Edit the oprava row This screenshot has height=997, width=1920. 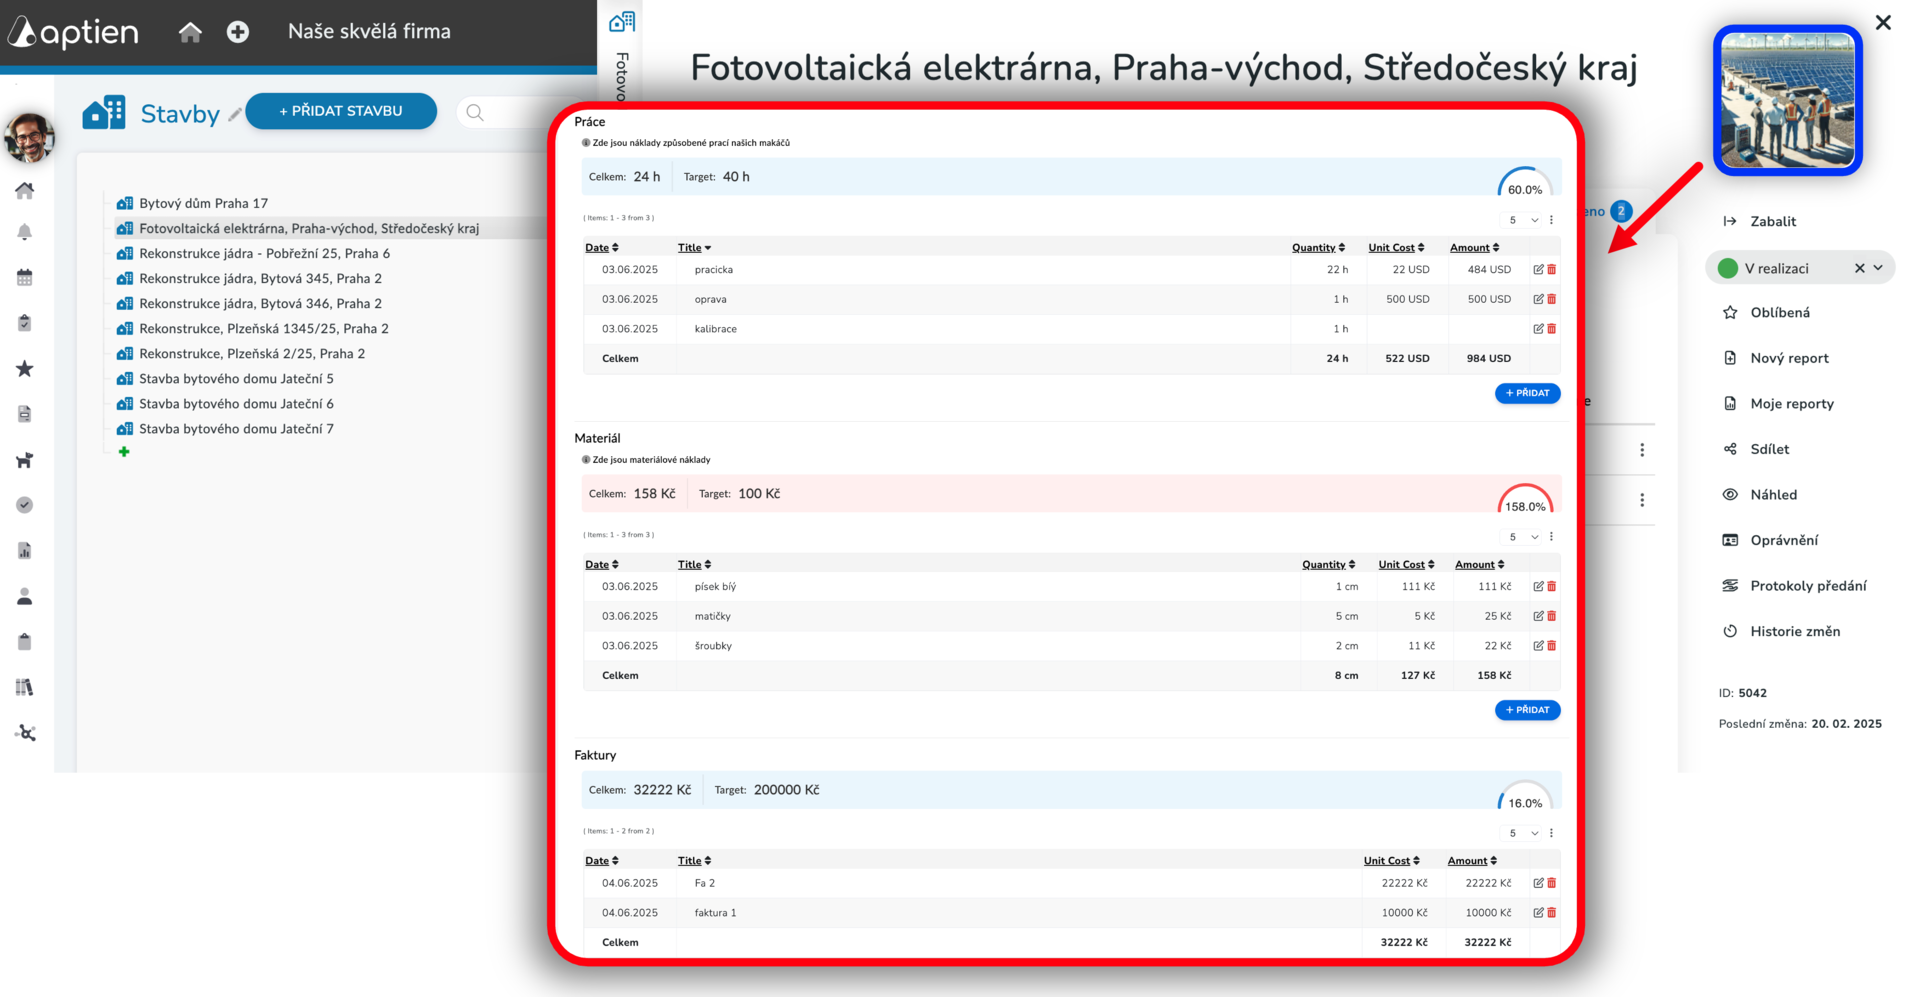coord(1538,299)
